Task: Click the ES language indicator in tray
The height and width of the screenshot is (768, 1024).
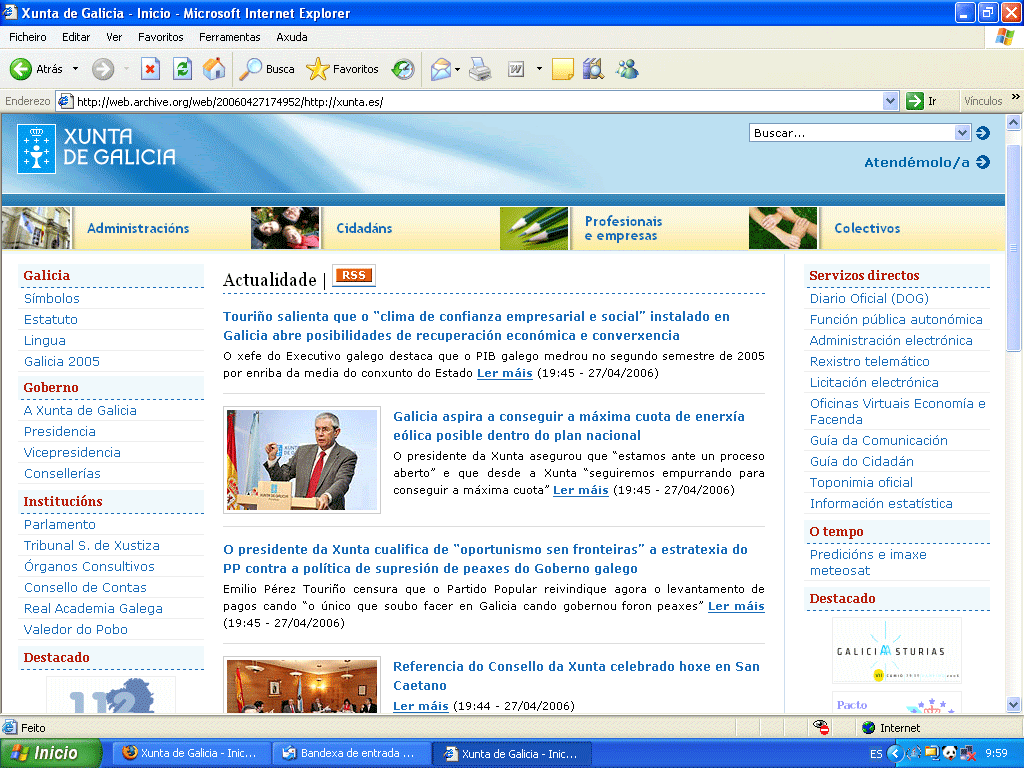Action: (x=876, y=754)
